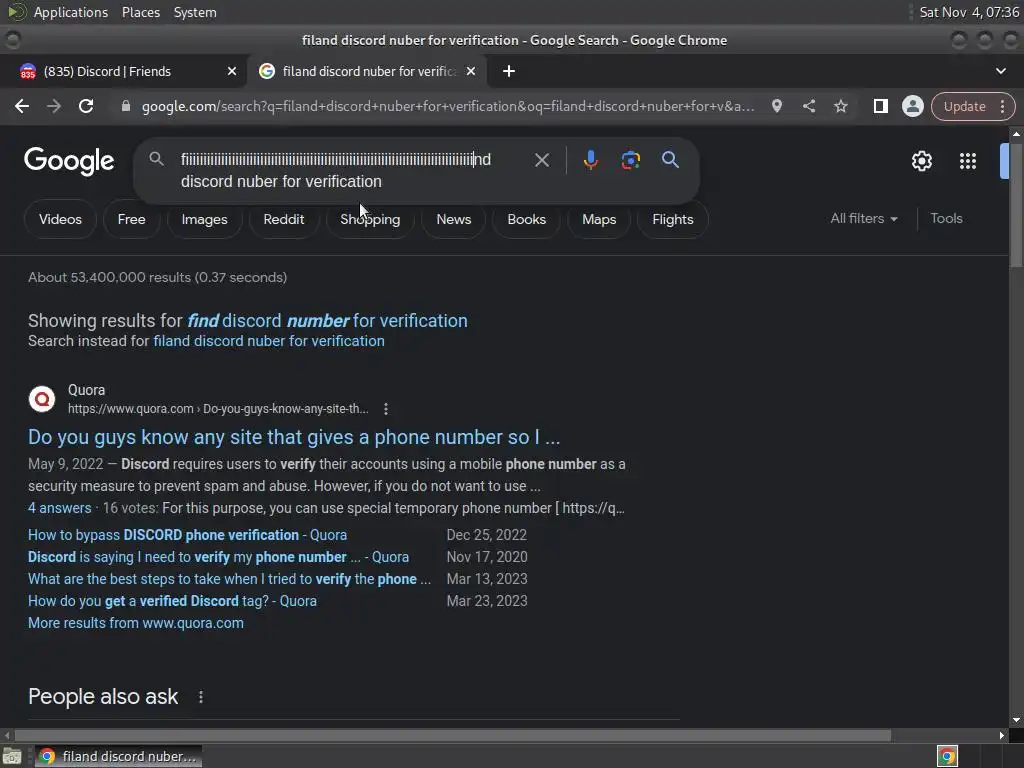Click the show desktop icon in bottom panel

pos(12,756)
